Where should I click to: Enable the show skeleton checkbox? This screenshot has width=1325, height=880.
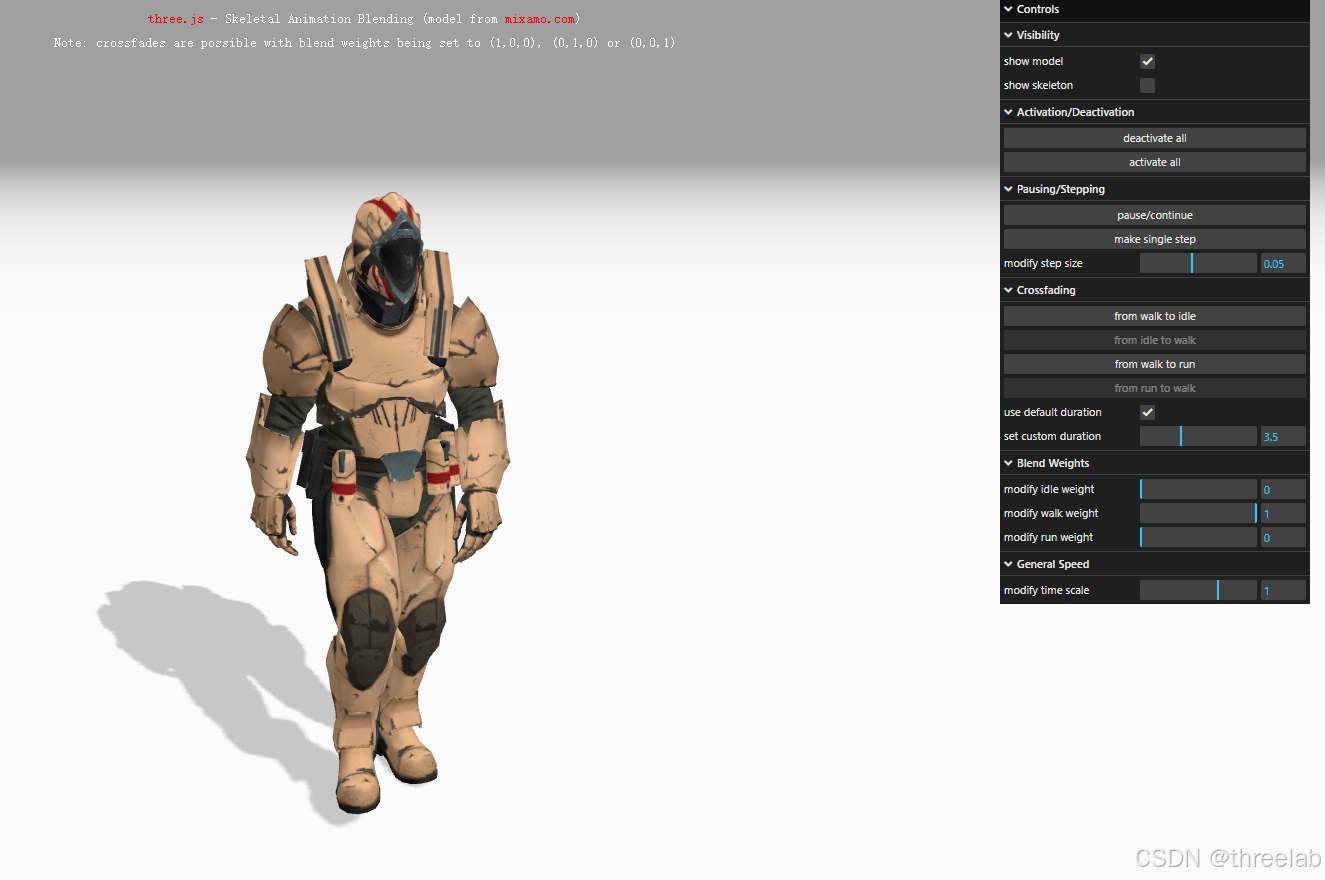click(1148, 86)
